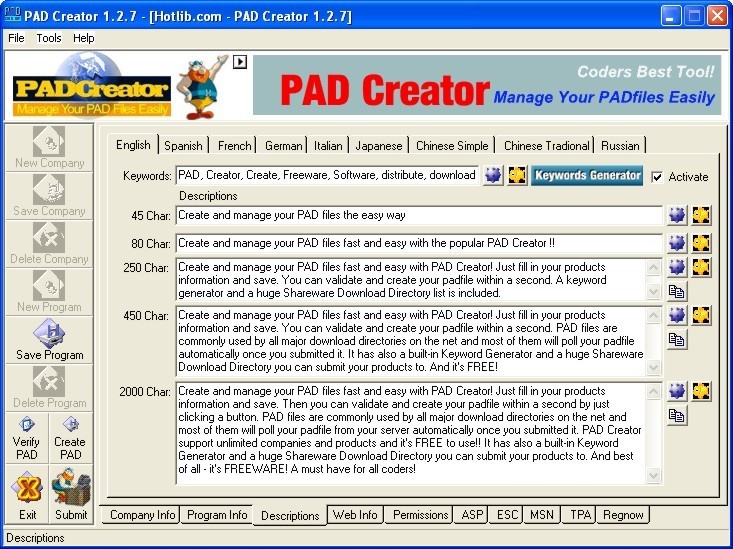
Task: Click blue gear icon on 45 Char row
Action: 676,216
